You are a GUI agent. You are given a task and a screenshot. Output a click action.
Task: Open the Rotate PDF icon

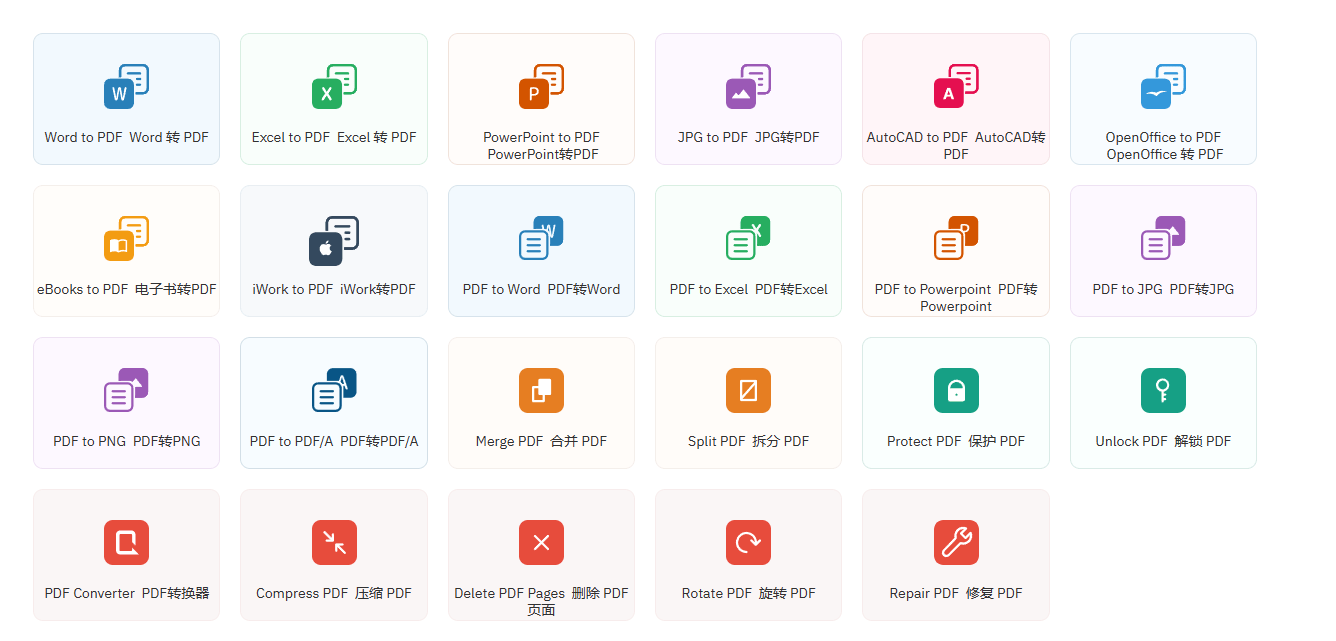pos(748,543)
